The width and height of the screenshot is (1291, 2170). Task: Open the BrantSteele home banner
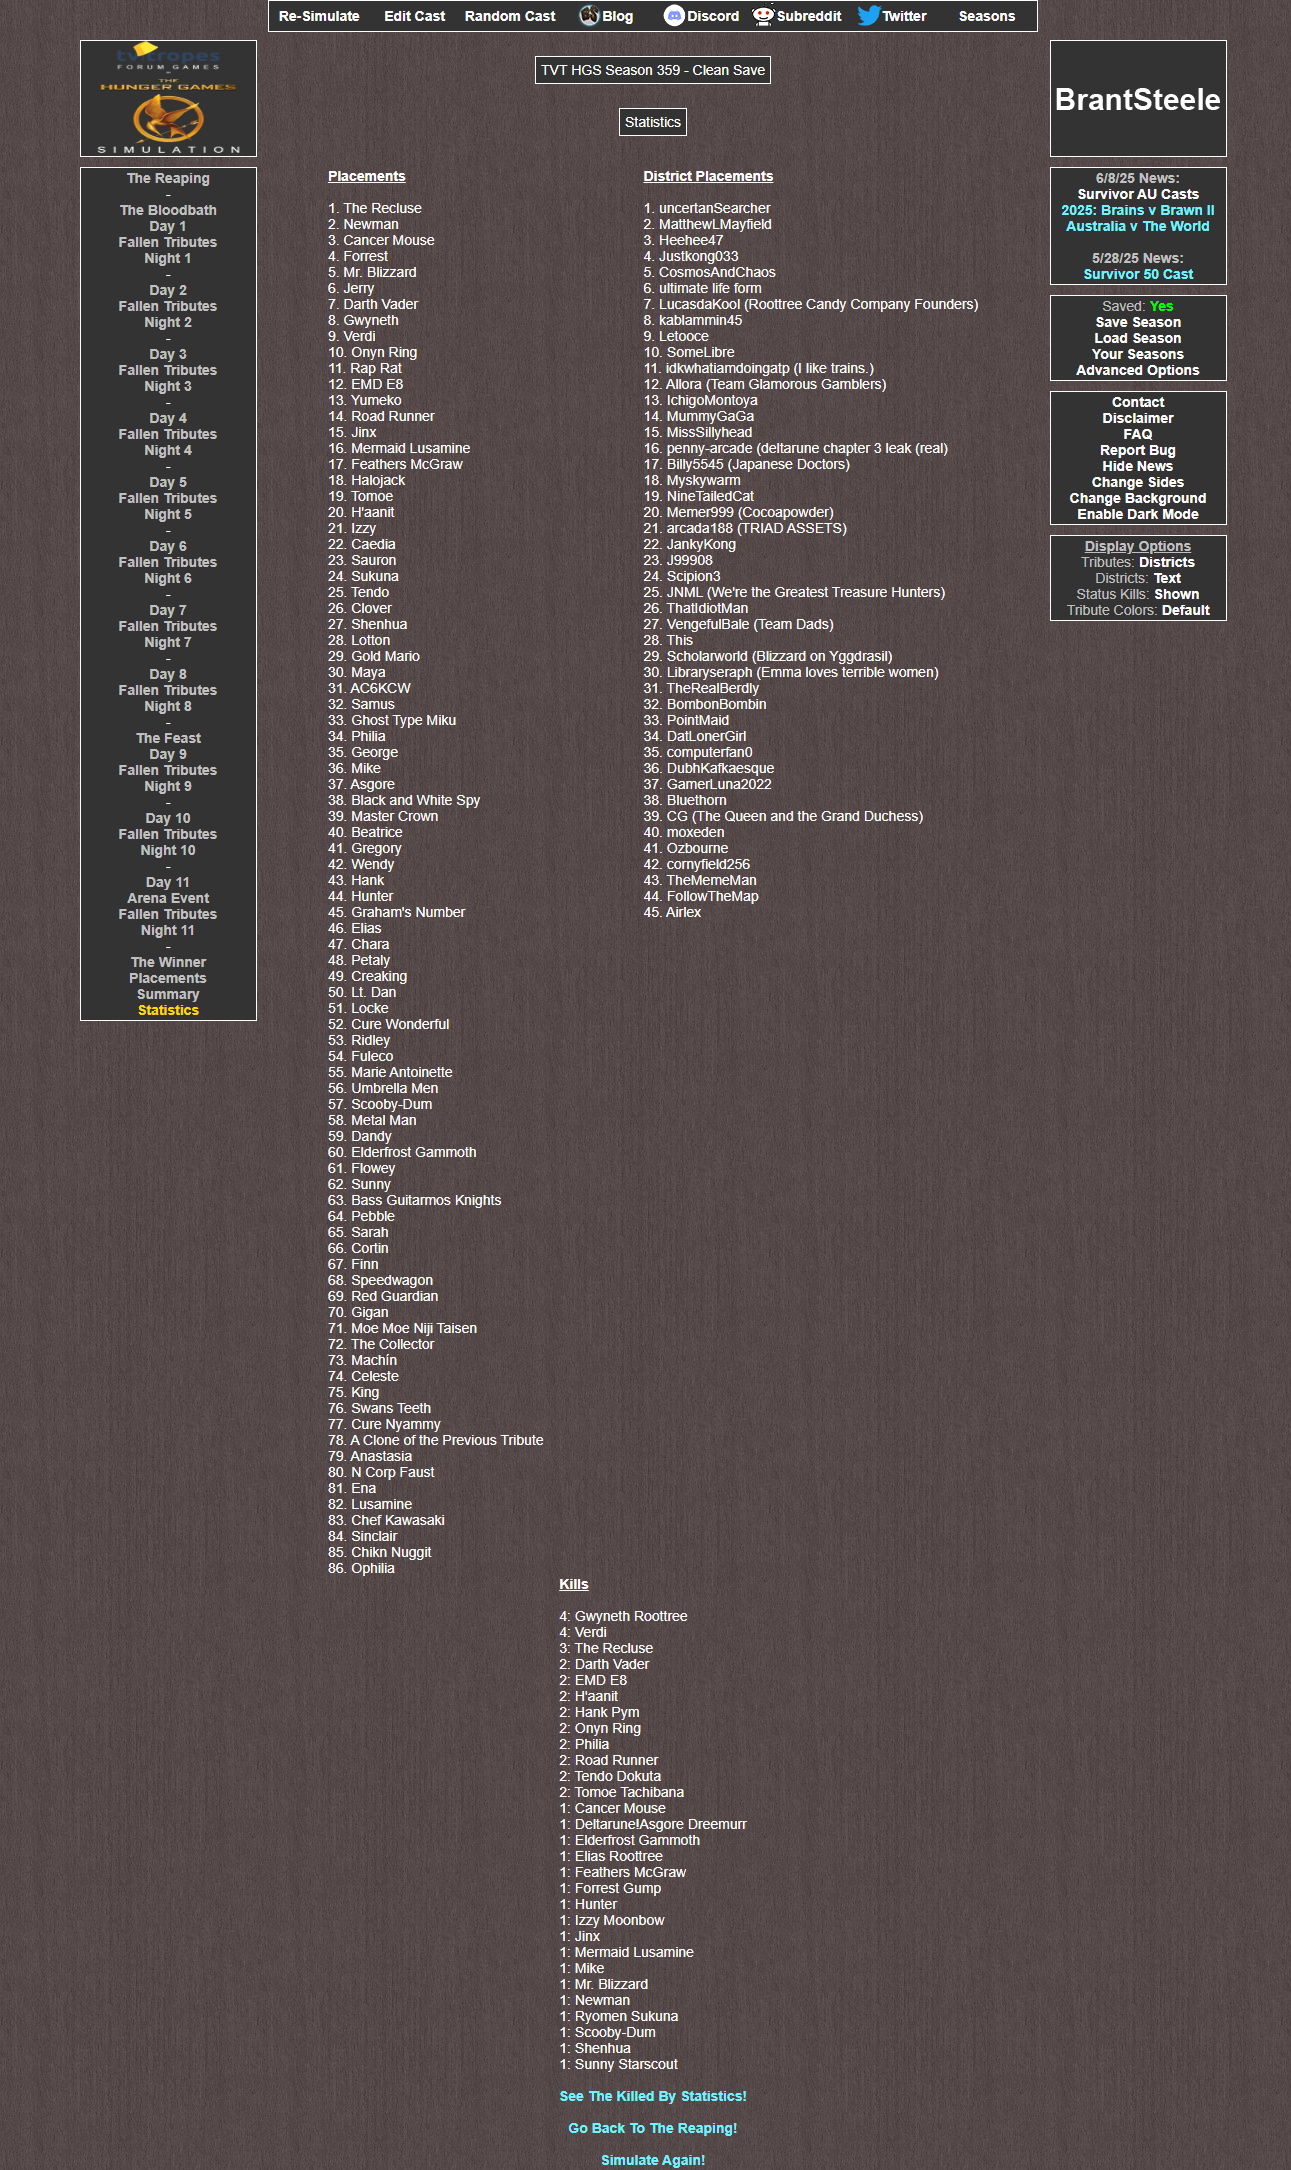coord(1138,98)
